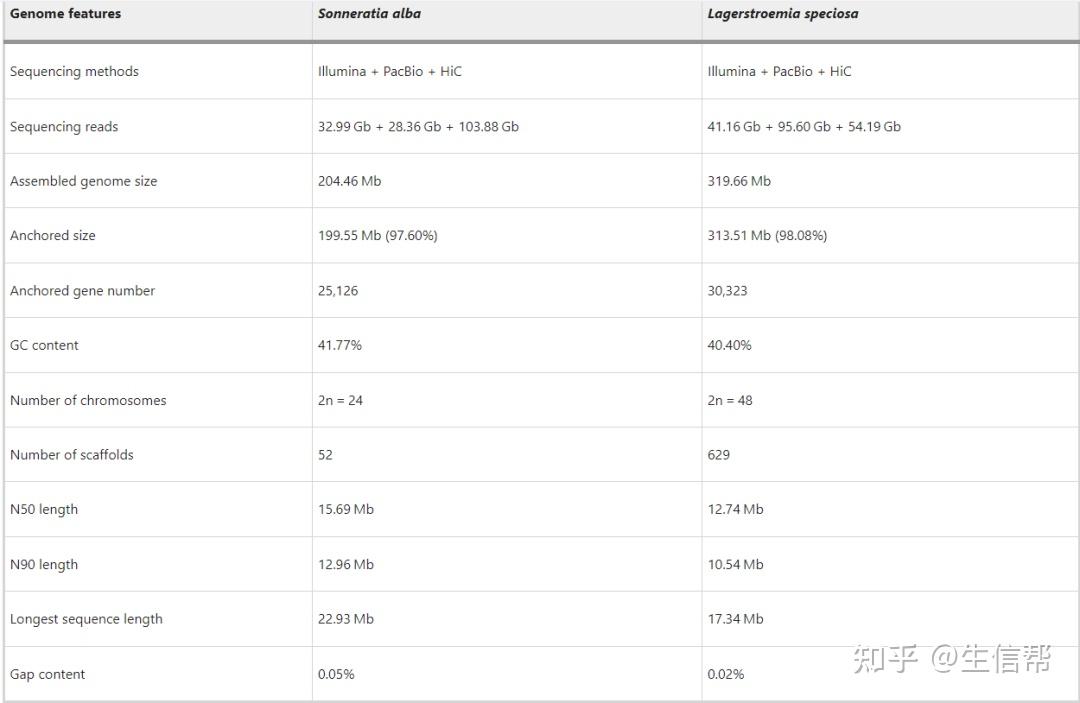Select the 41.77% GC content value

(340, 346)
